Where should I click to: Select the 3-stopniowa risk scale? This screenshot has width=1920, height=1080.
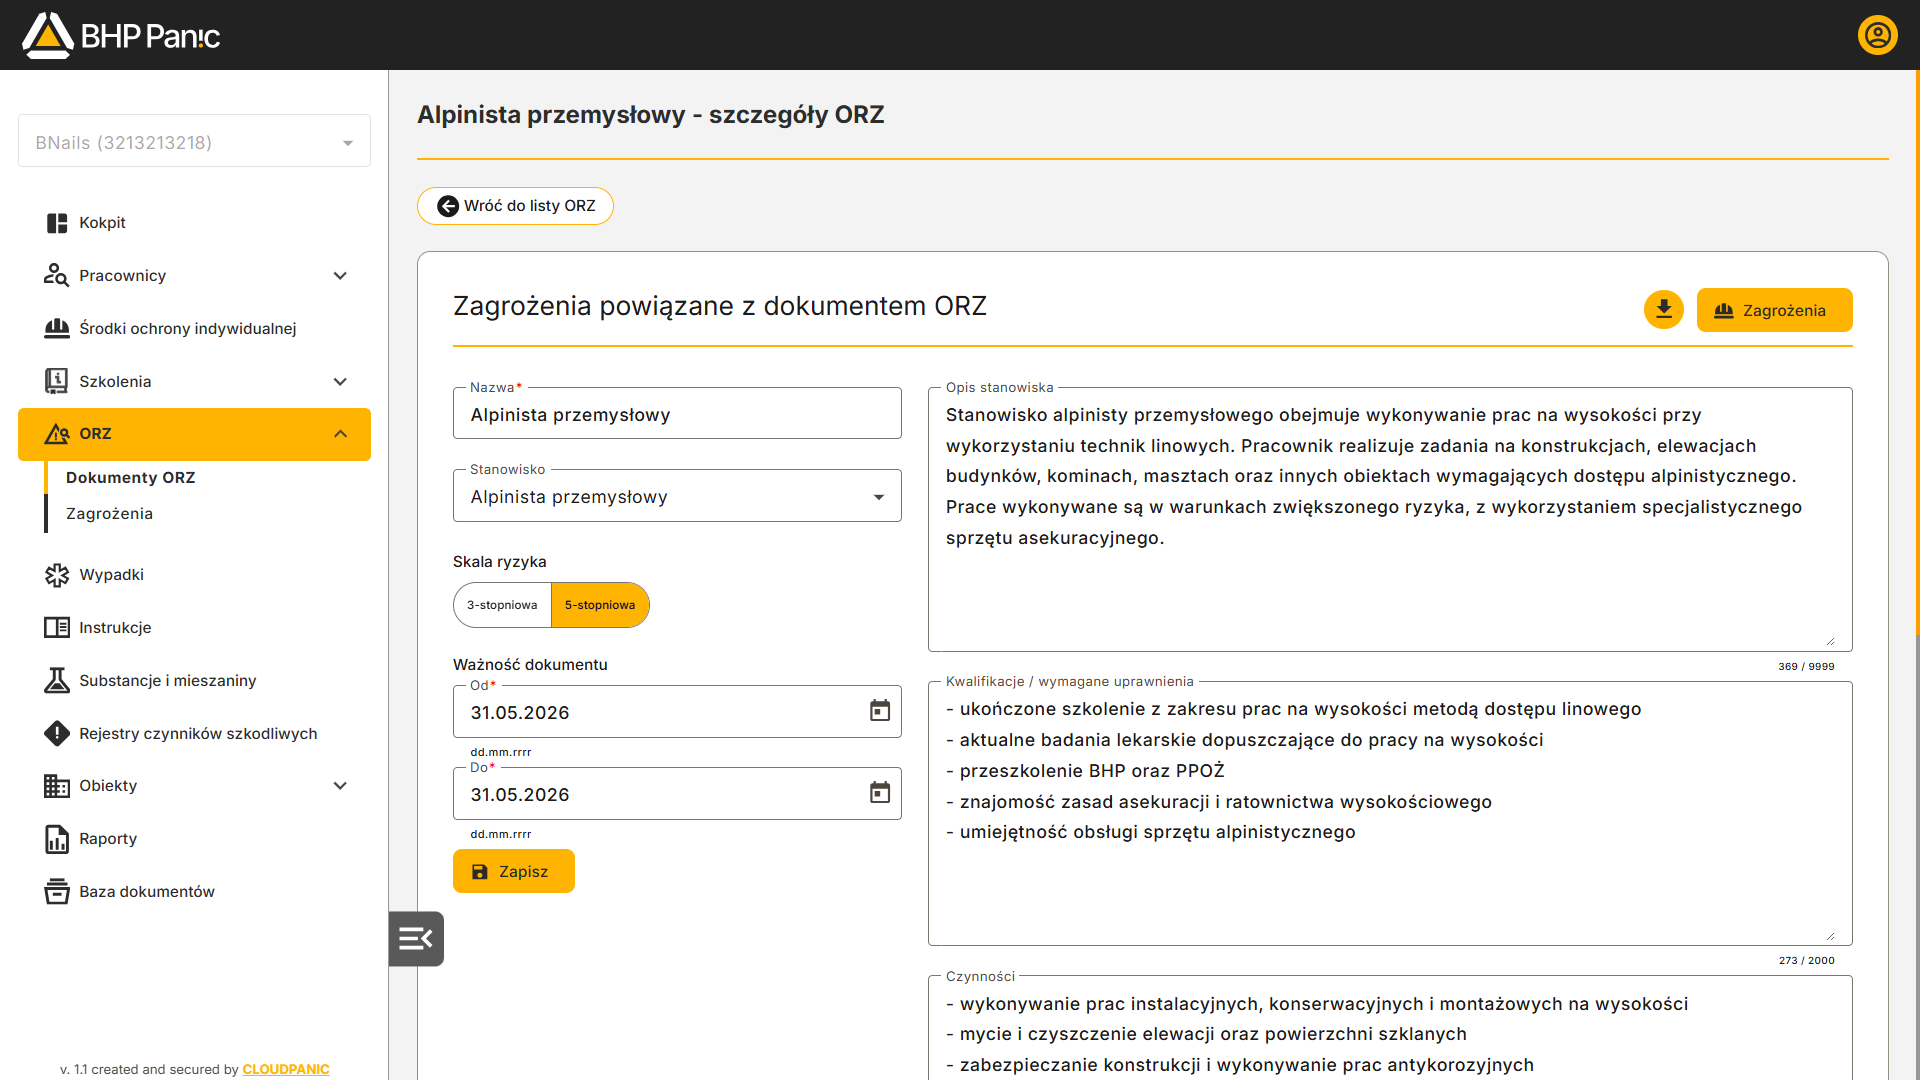tap(502, 605)
